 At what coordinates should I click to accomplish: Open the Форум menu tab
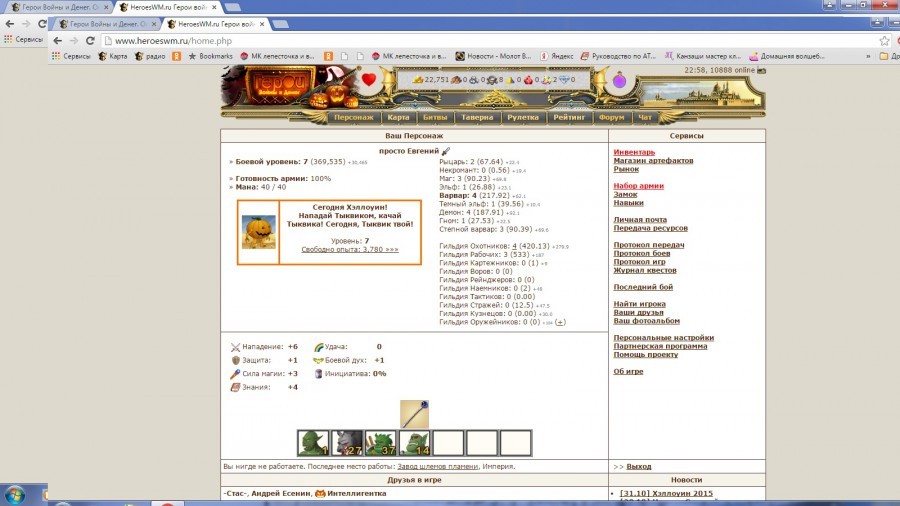click(611, 117)
